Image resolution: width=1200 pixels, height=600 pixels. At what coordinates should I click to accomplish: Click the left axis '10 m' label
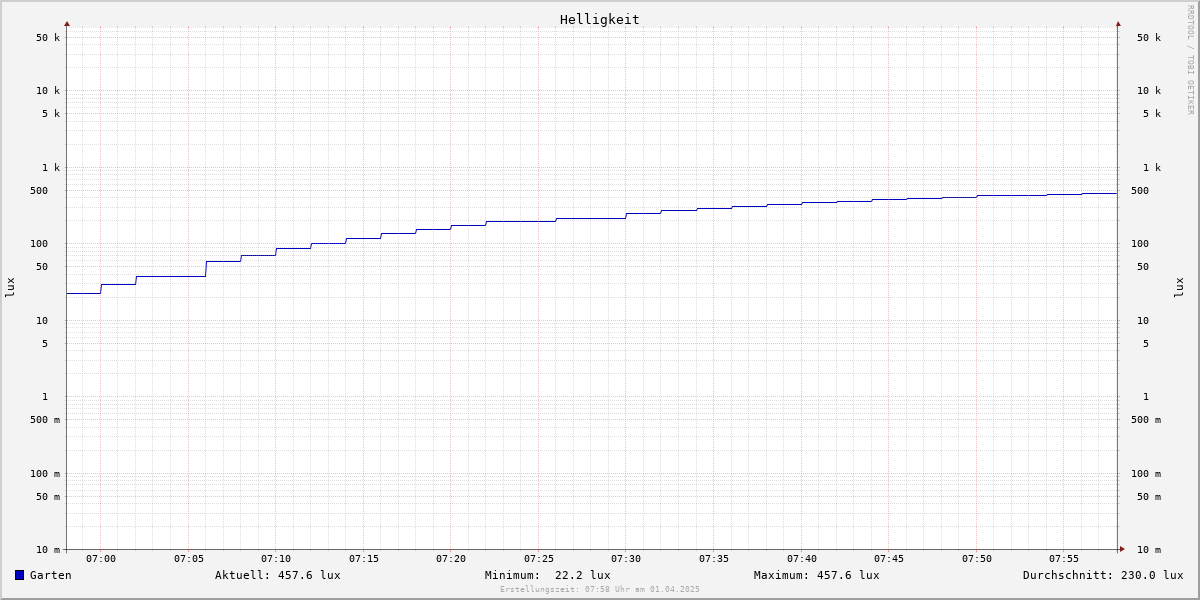48,550
